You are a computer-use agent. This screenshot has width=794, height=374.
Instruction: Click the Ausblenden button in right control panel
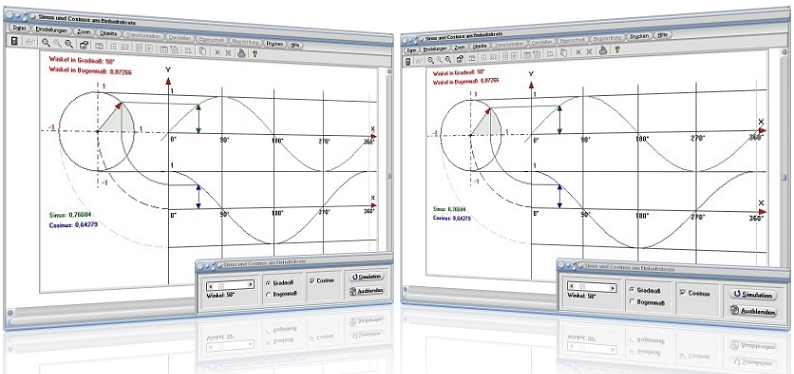[754, 312]
